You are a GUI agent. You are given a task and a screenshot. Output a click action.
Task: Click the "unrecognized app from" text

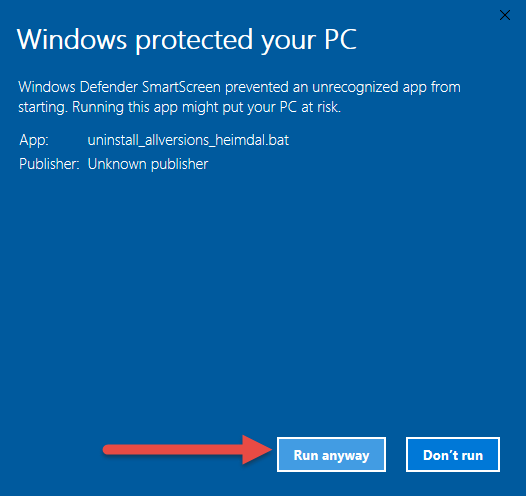click(x=386, y=88)
